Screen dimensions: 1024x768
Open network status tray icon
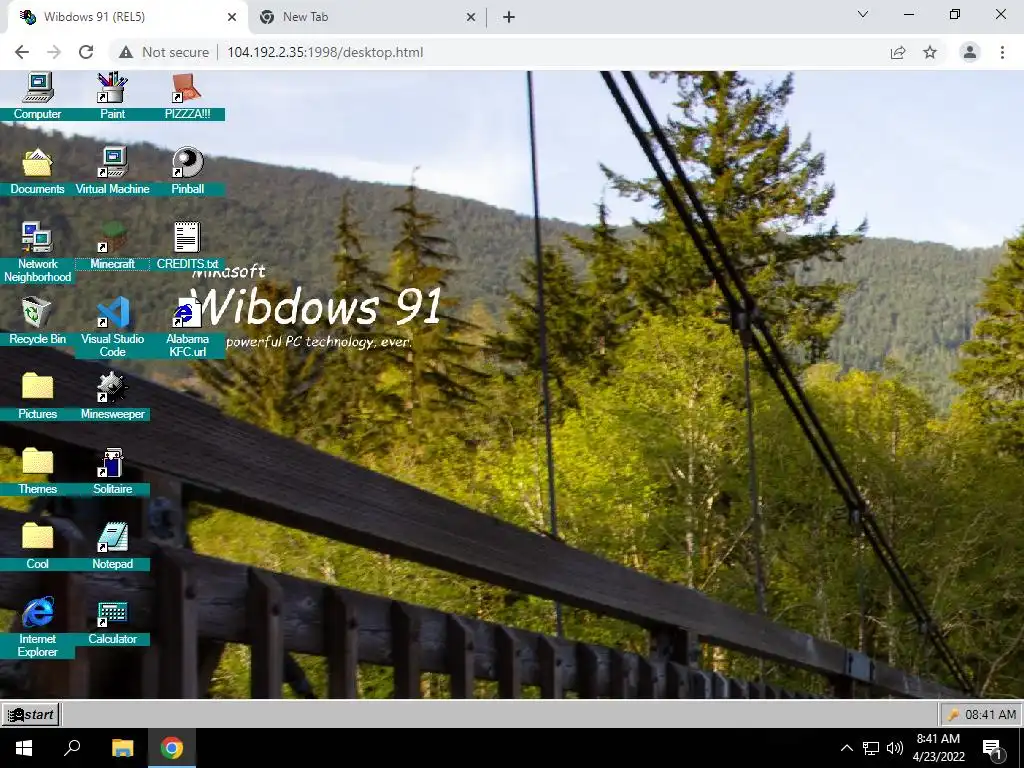coord(871,748)
